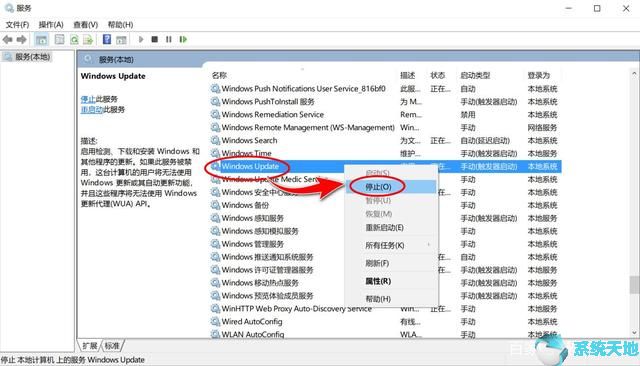
Task: Pause service with the pause toolbar icon
Action: [169, 39]
